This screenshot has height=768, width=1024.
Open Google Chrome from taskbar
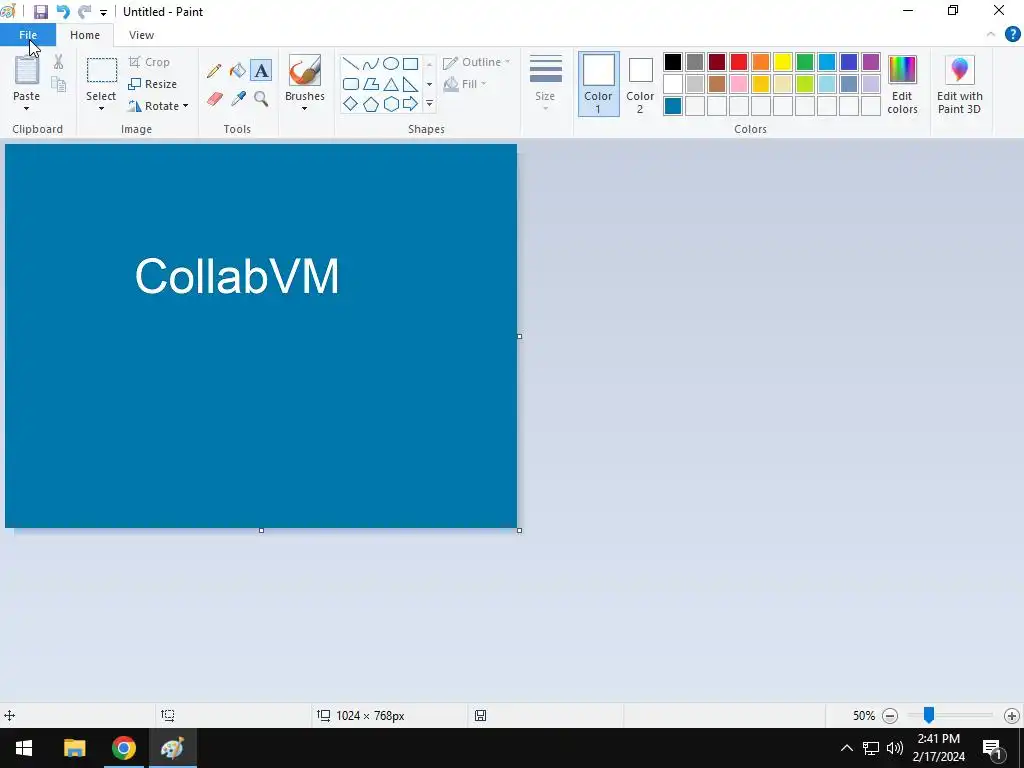tap(123, 748)
